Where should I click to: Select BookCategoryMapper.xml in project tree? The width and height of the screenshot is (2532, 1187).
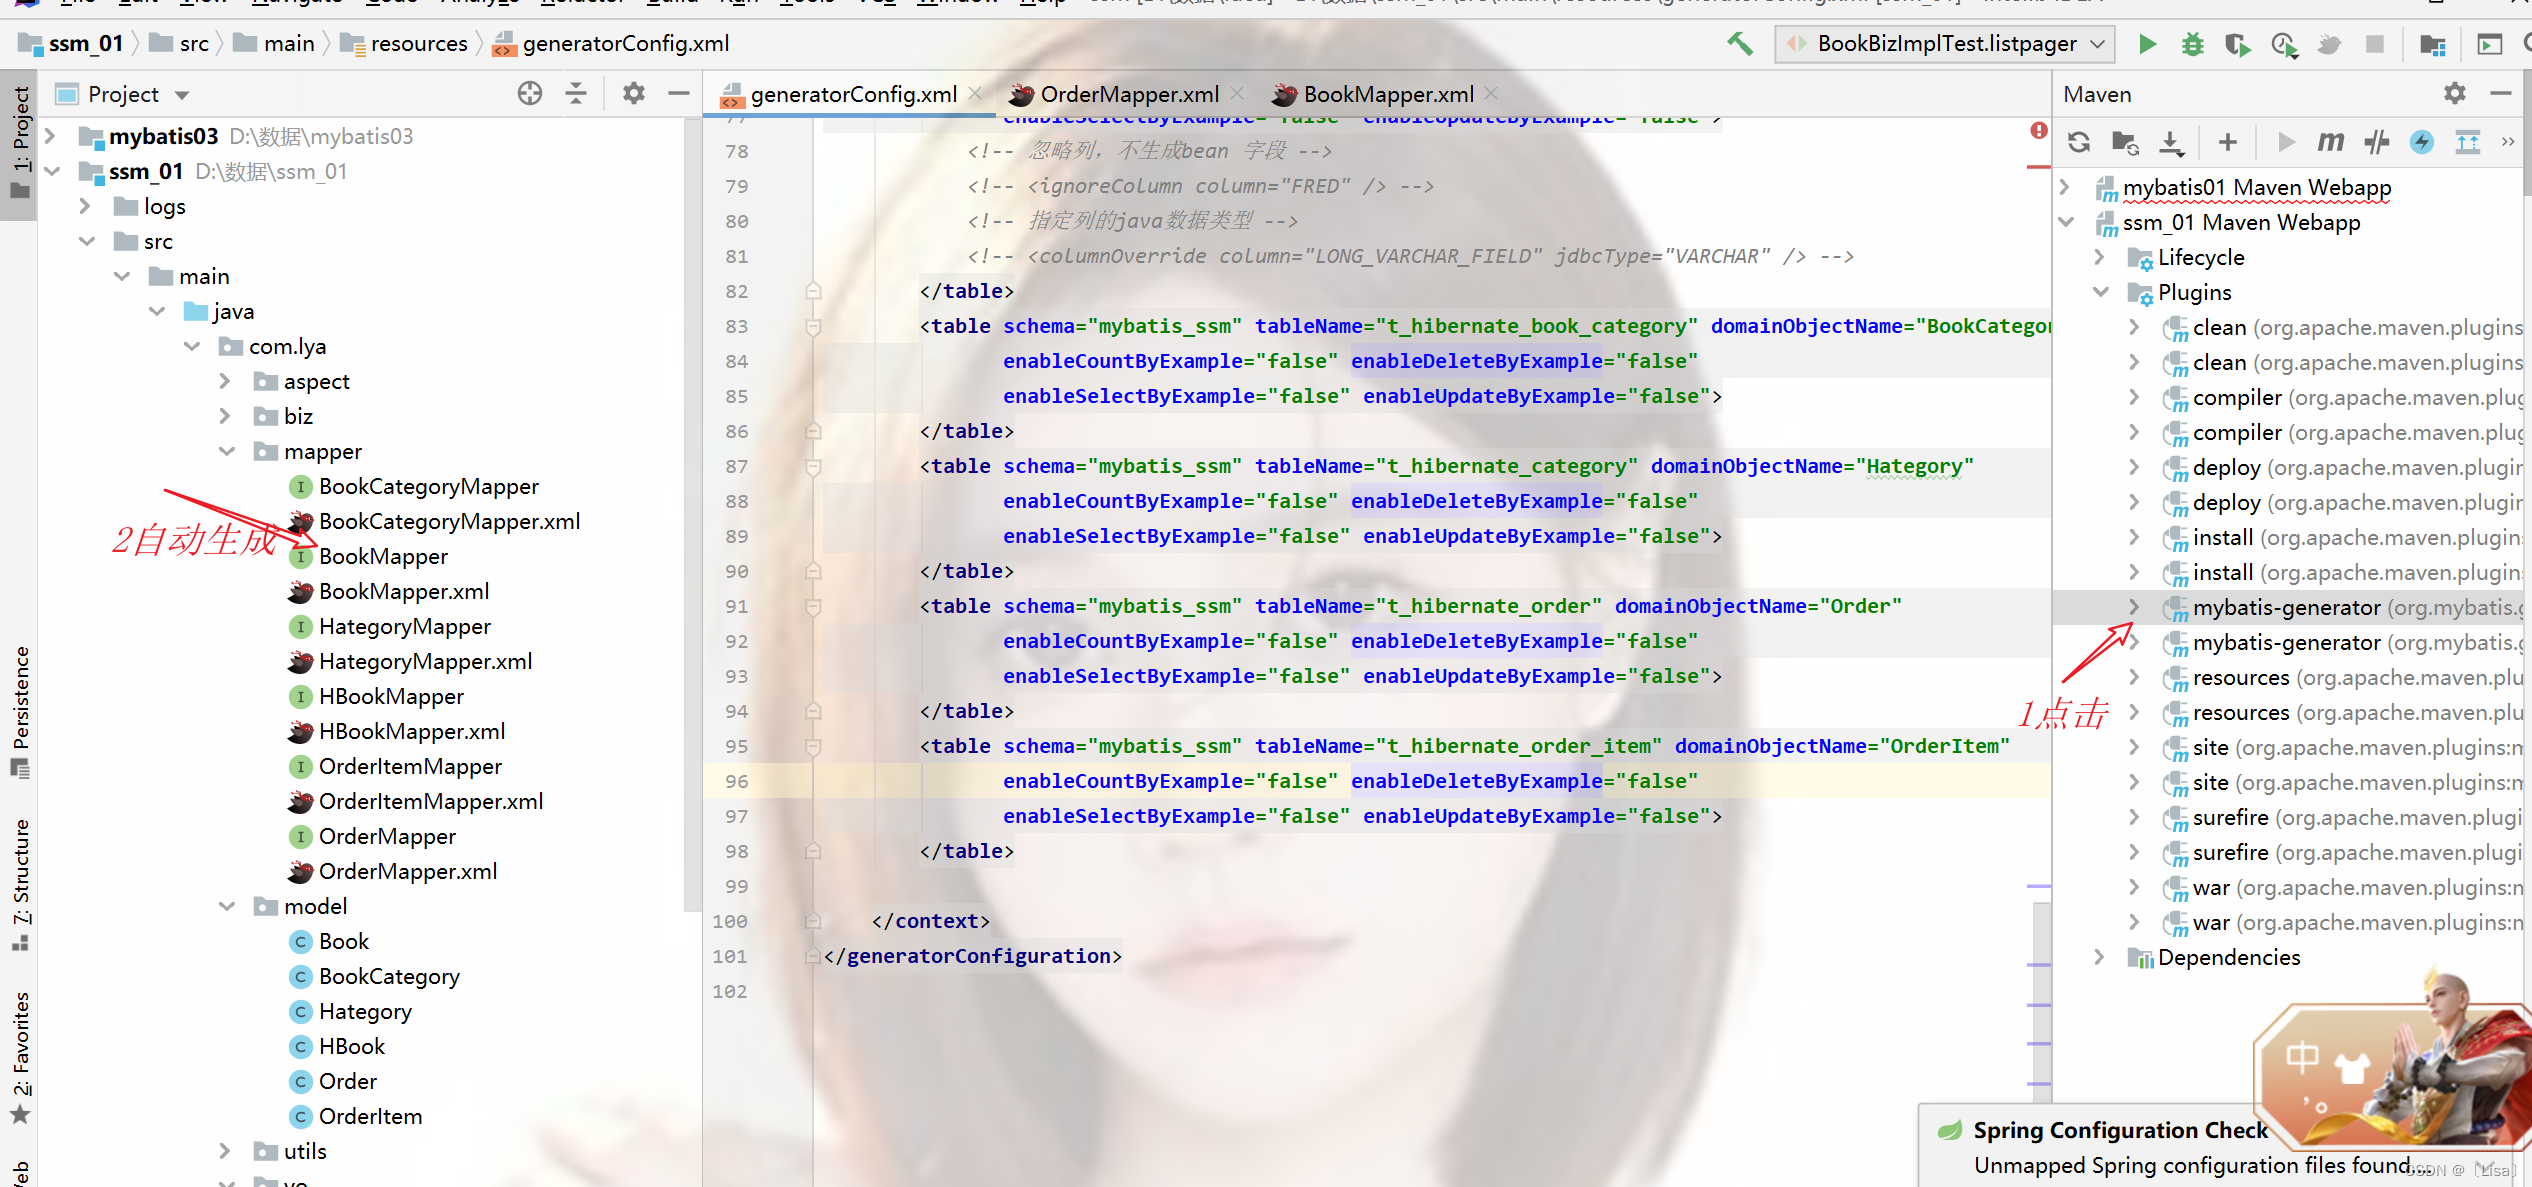pyautogui.click(x=449, y=521)
